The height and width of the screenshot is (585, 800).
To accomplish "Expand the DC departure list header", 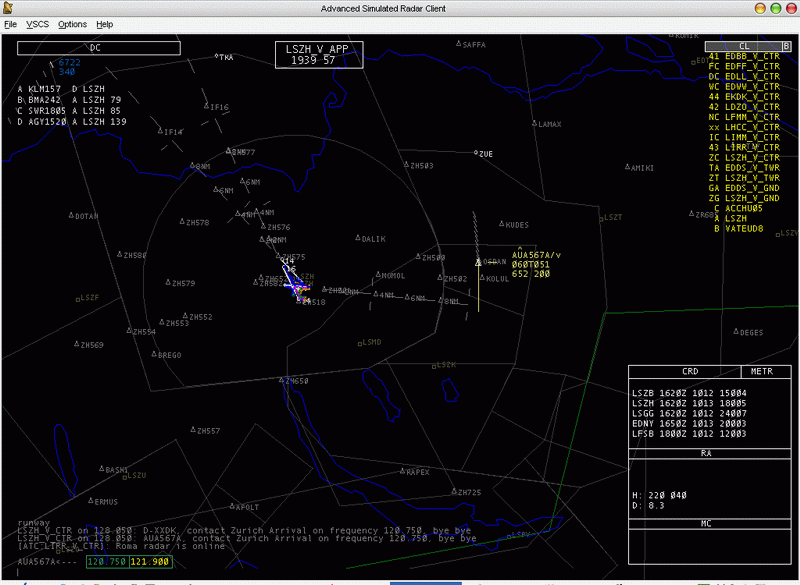I will (97, 47).
